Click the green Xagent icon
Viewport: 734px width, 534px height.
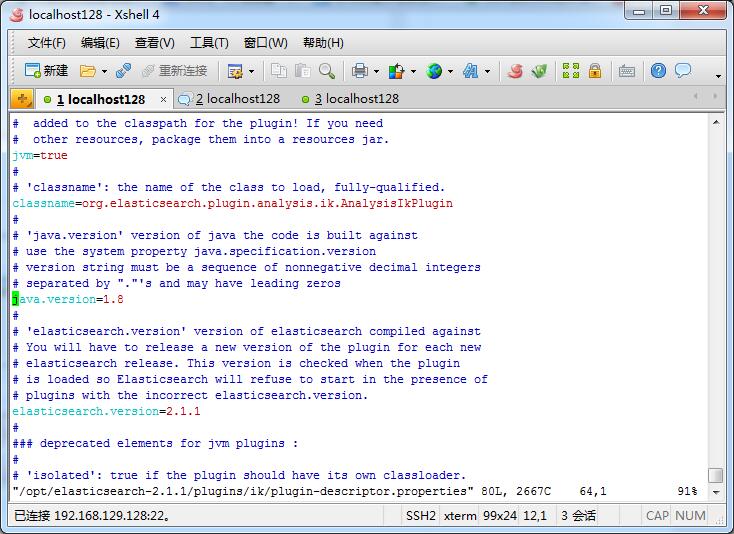coord(539,71)
